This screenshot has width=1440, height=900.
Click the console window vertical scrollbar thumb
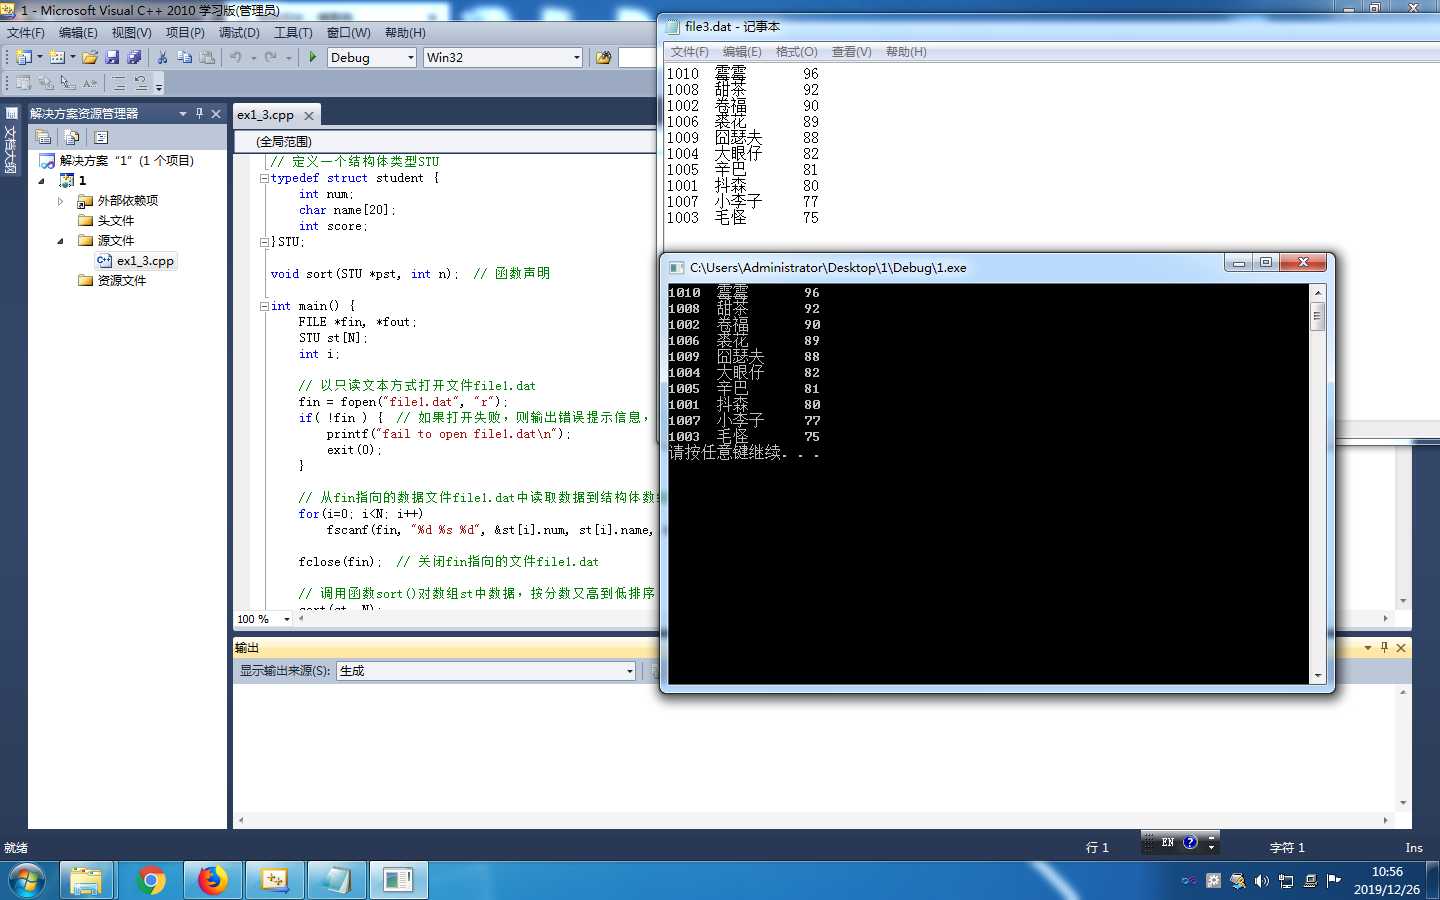(1318, 316)
